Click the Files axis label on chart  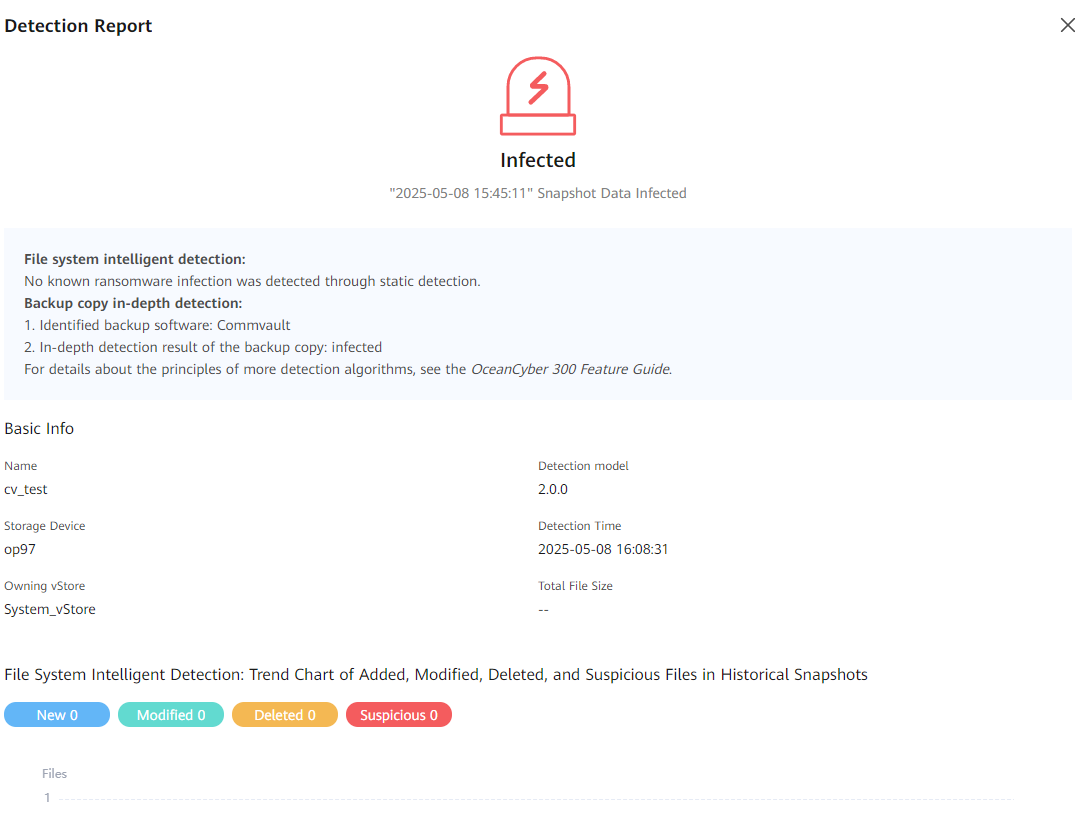54,773
